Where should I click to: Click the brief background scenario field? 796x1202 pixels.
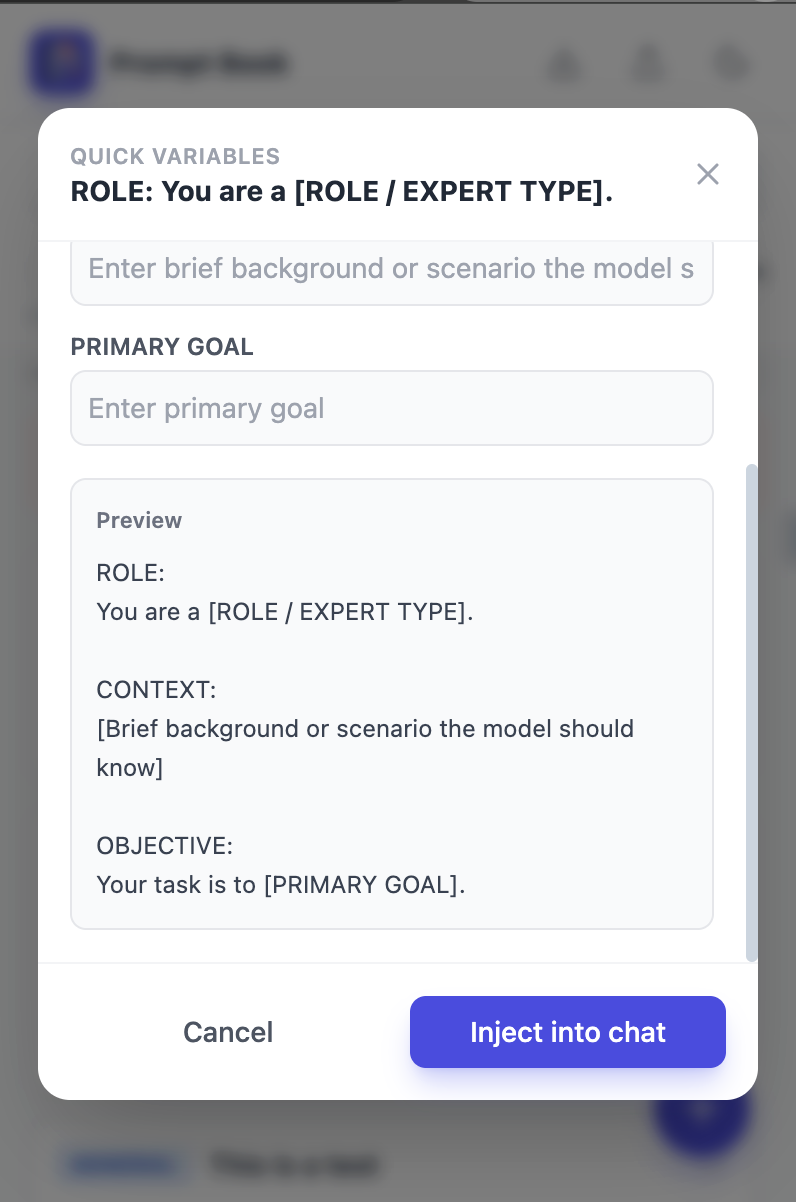392,268
